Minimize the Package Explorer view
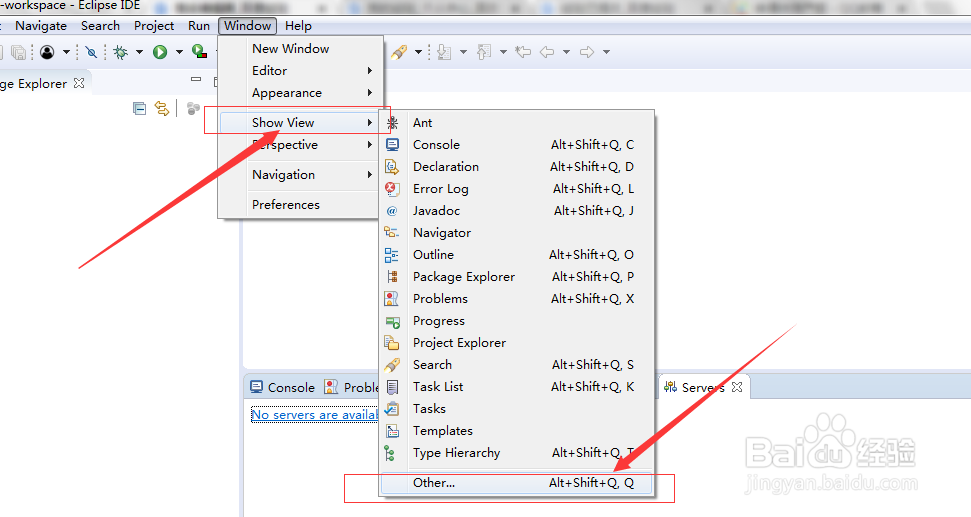The height and width of the screenshot is (517, 971). [196, 79]
